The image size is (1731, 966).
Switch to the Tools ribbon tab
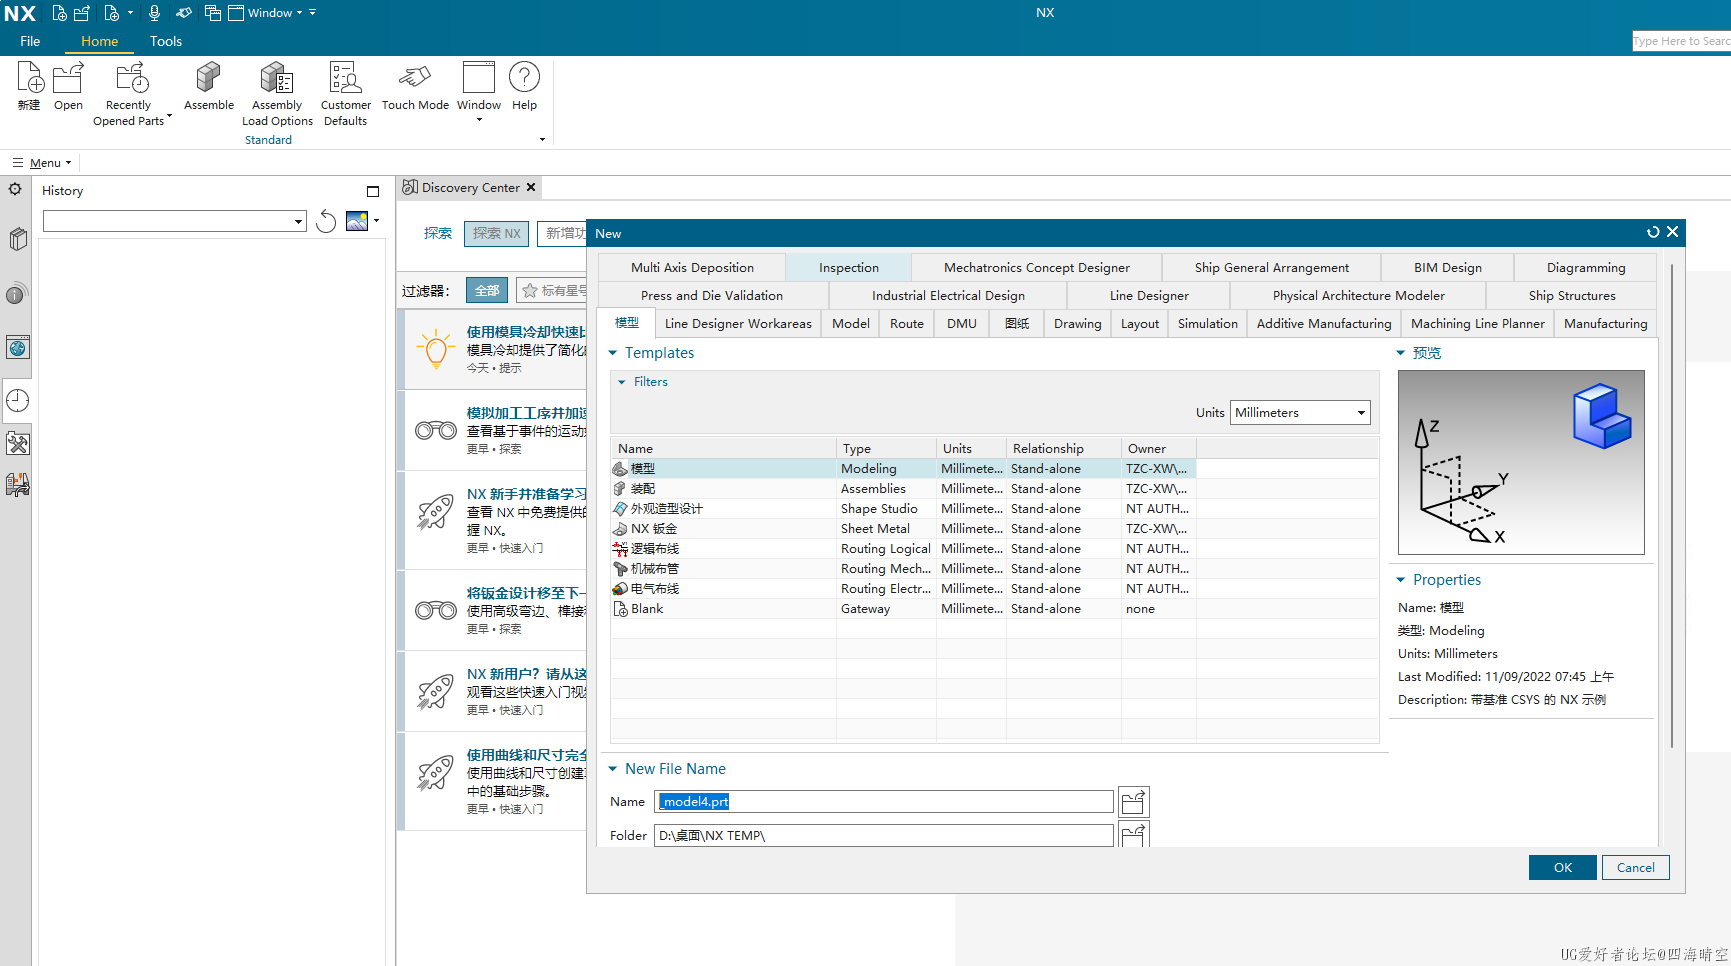[166, 41]
